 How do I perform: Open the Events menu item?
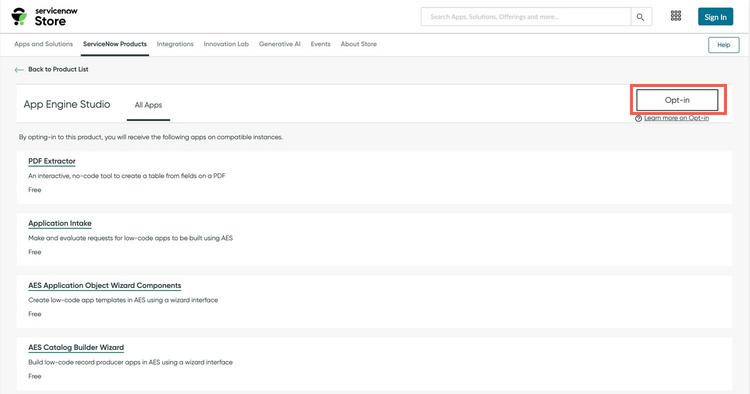(320, 44)
